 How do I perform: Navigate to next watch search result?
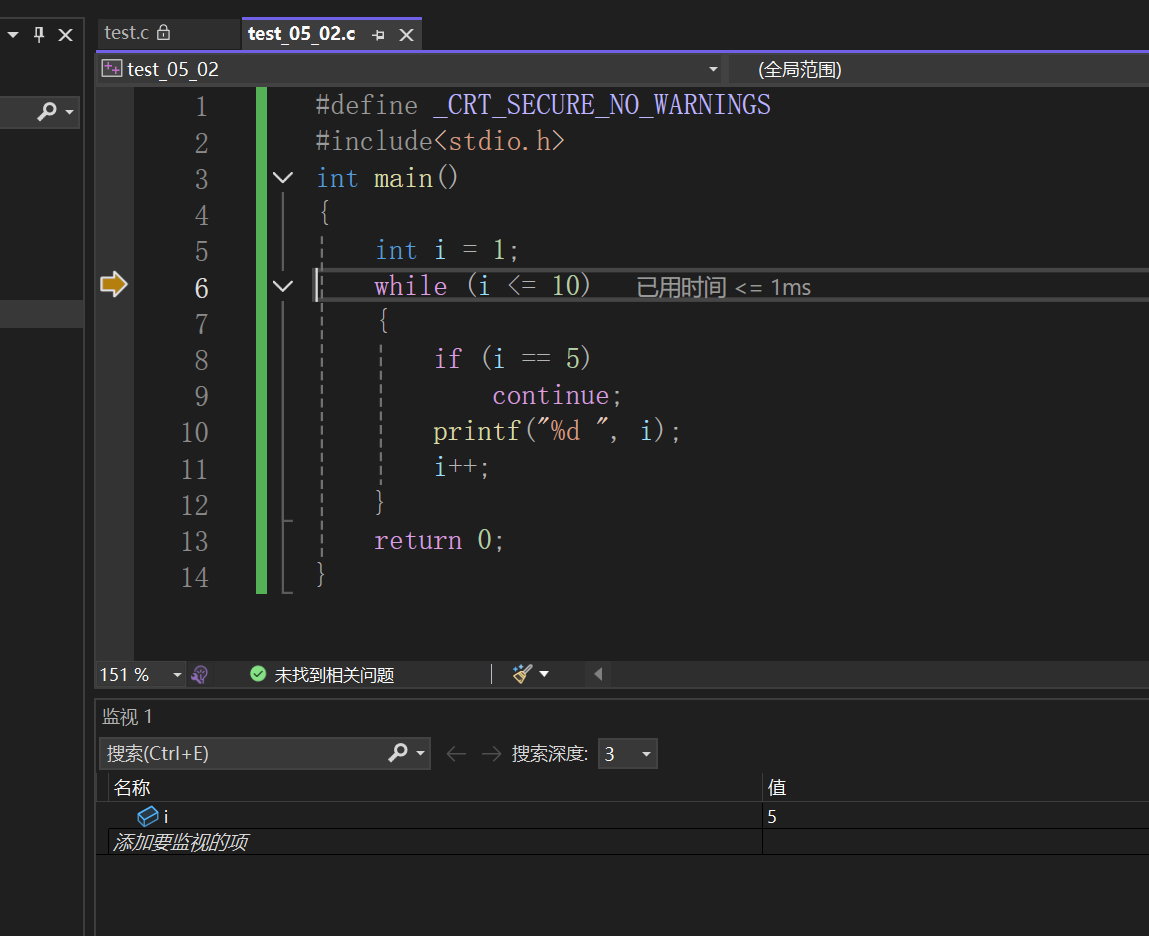click(x=491, y=753)
